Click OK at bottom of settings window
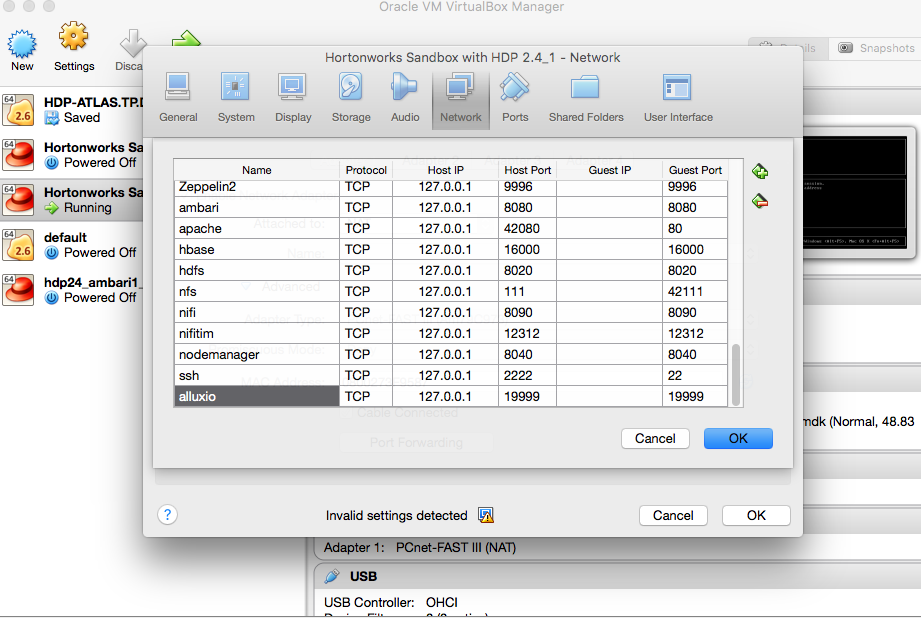921x618 pixels. (x=756, y=515)
